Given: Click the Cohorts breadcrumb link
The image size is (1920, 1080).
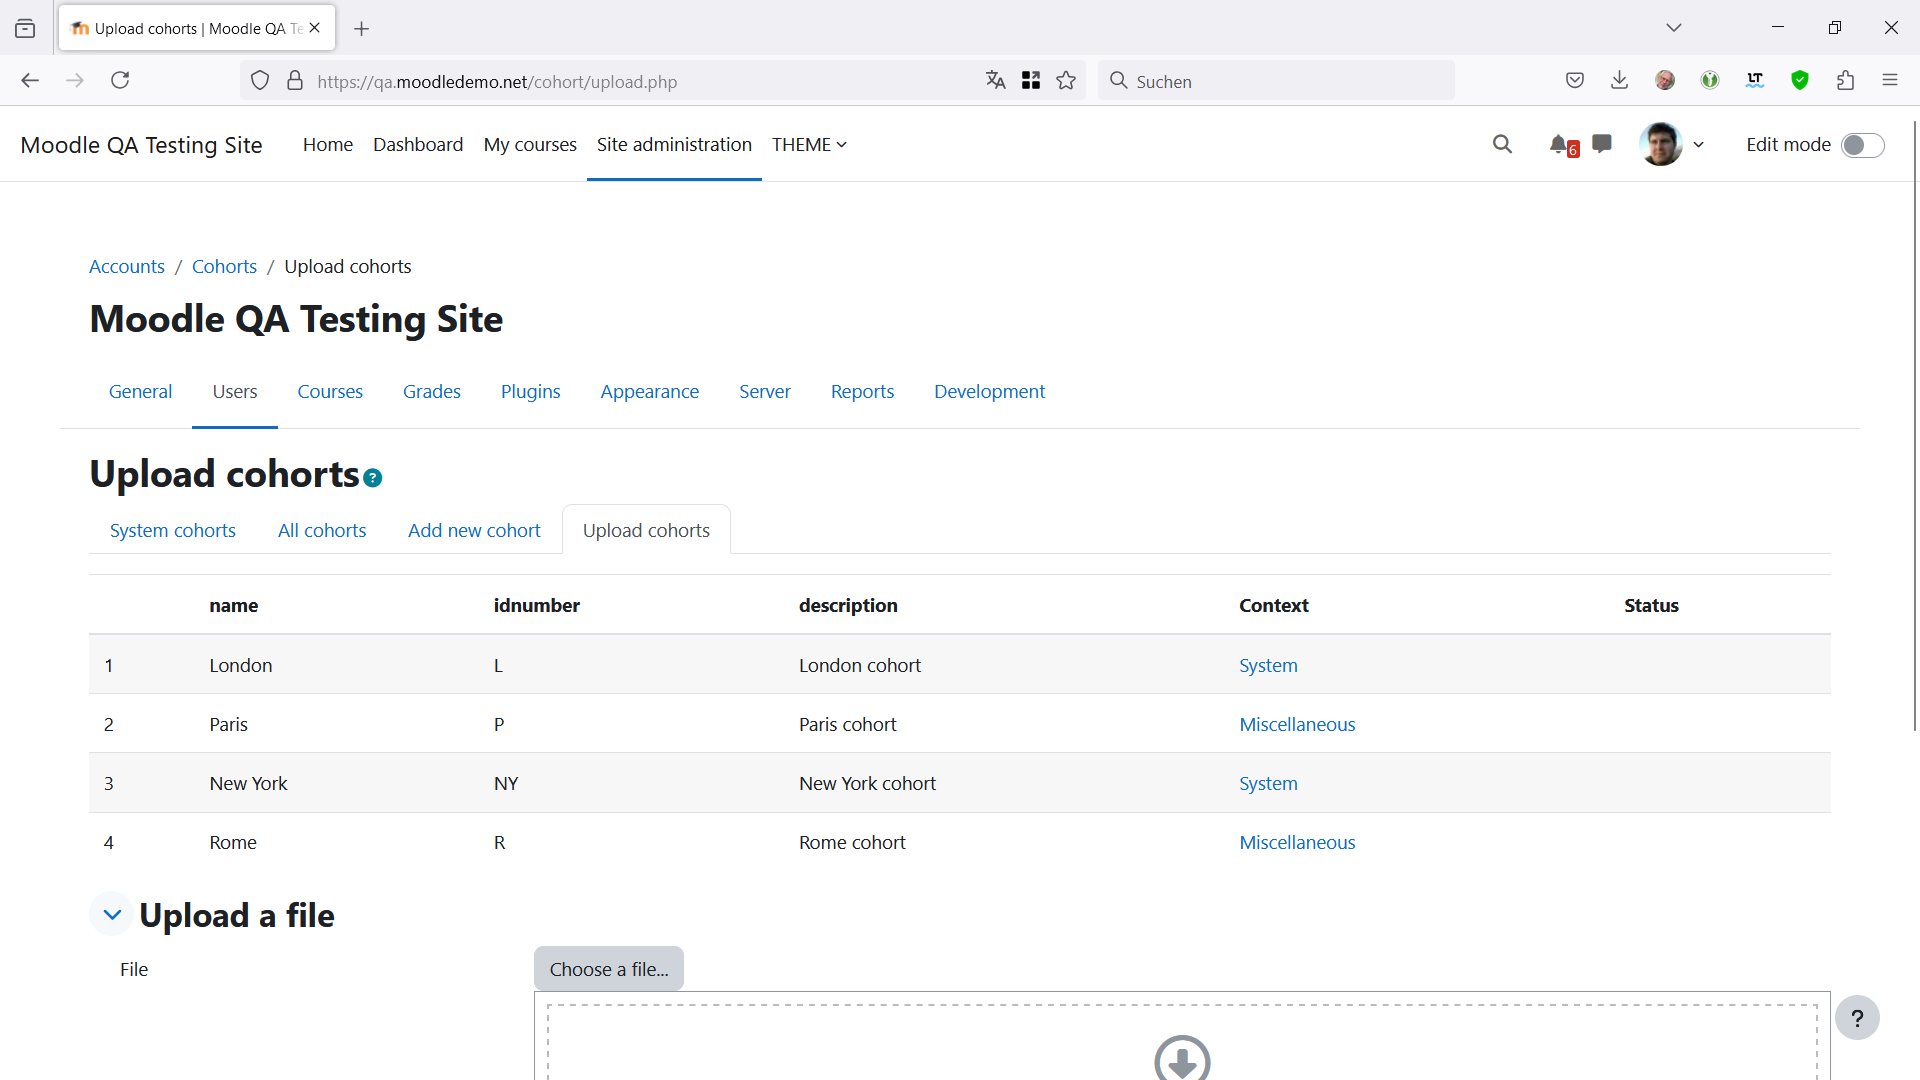Looking at the screenshot, I should click(x=224, y=267).
